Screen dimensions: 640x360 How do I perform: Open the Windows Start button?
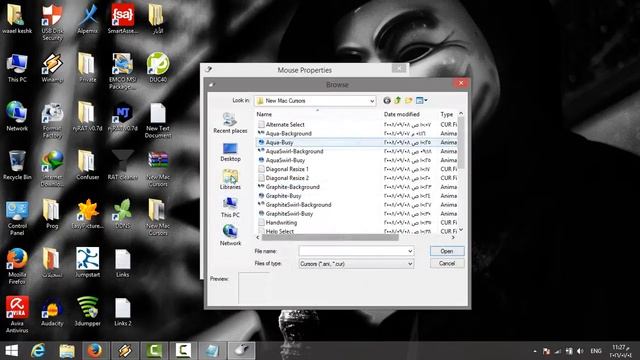coord(11,351)
